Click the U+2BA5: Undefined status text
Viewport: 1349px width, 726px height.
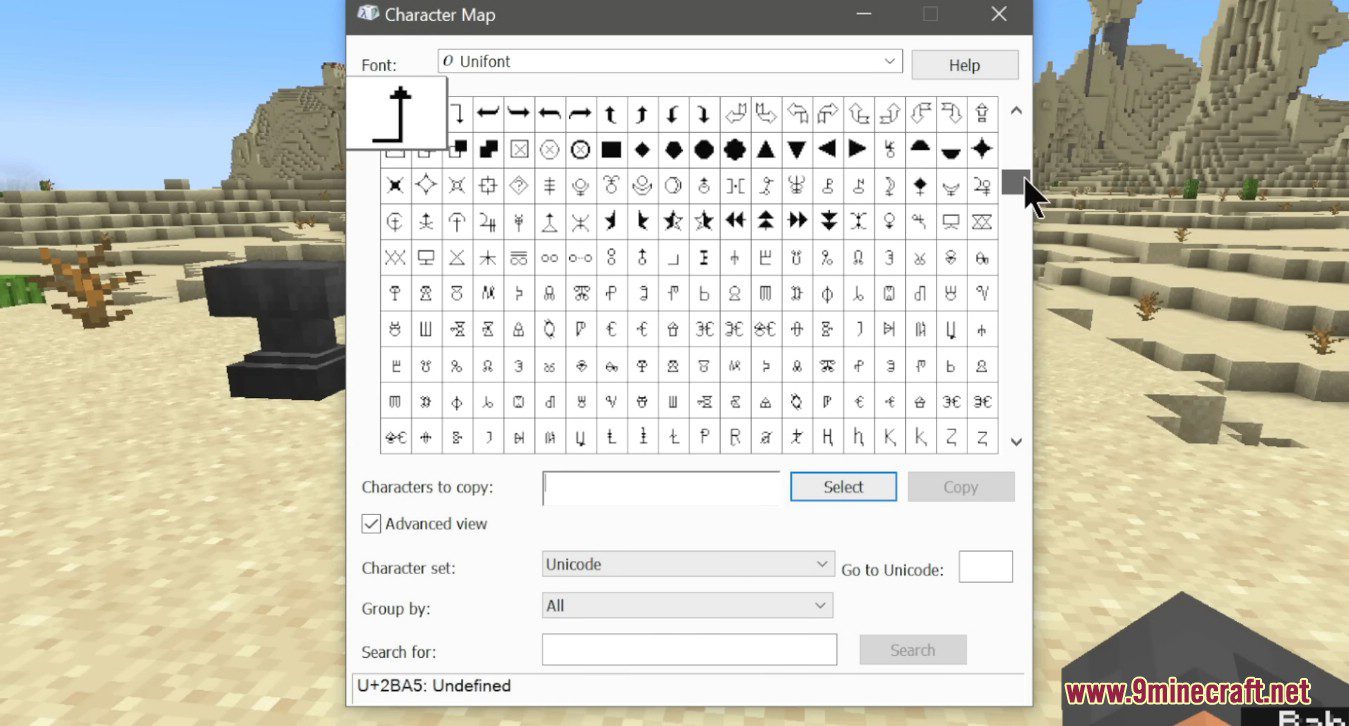[x=434, y=686]
